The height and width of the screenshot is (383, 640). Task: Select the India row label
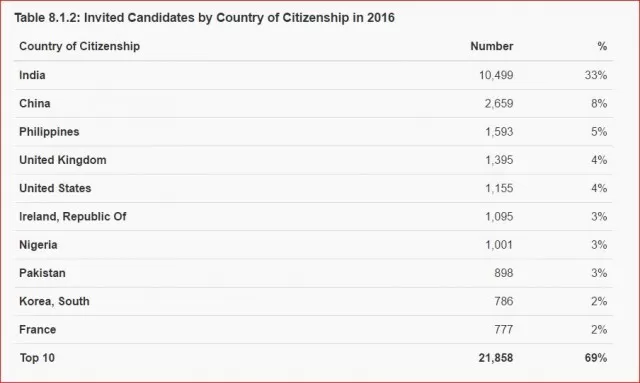32,75
